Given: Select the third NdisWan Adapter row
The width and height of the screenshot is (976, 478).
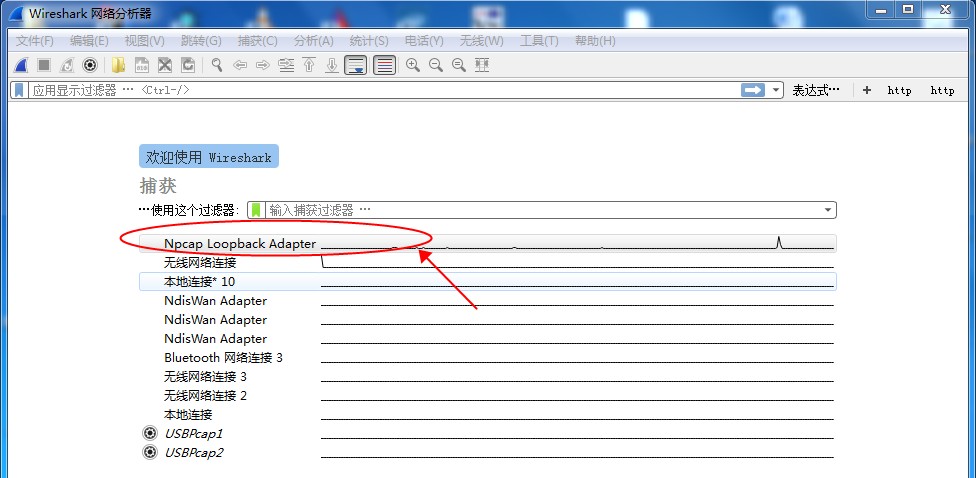Looking at the screenshot, I should (x=487, y=339).
